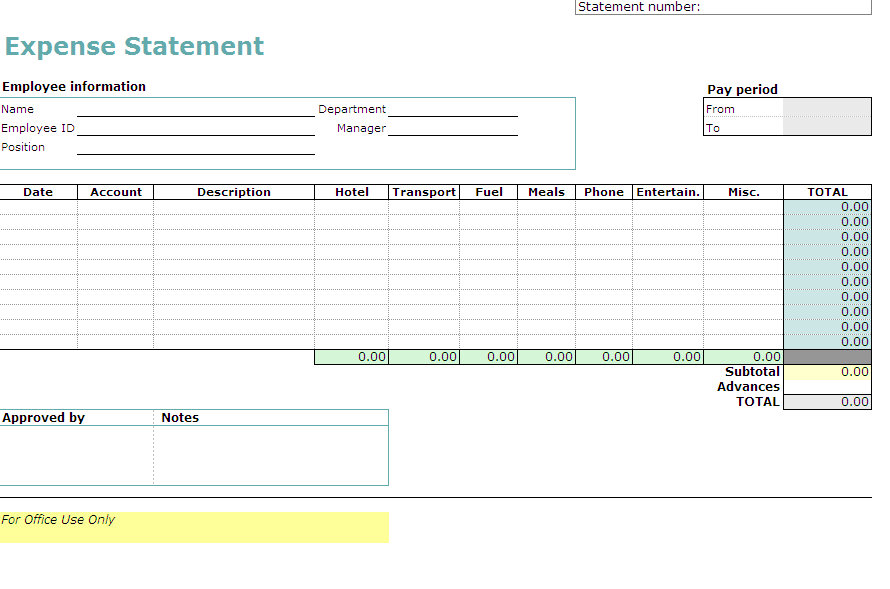Click the Name entry line

pos(196,110)
